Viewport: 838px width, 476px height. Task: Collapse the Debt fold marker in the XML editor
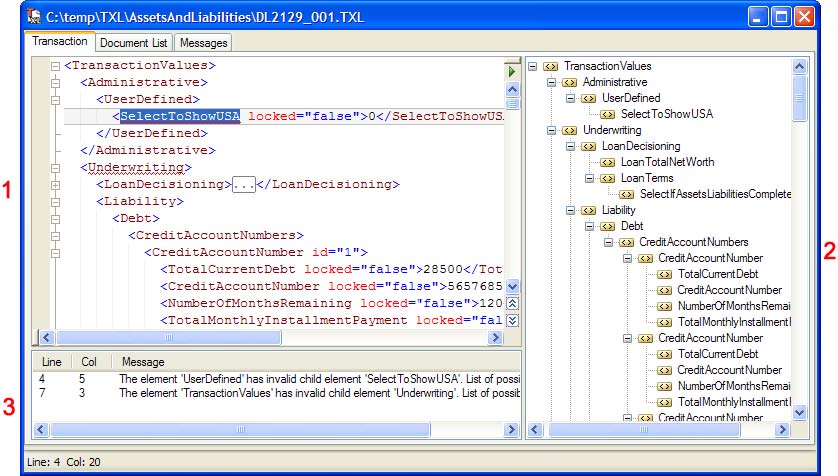click(x=55, y=220)
